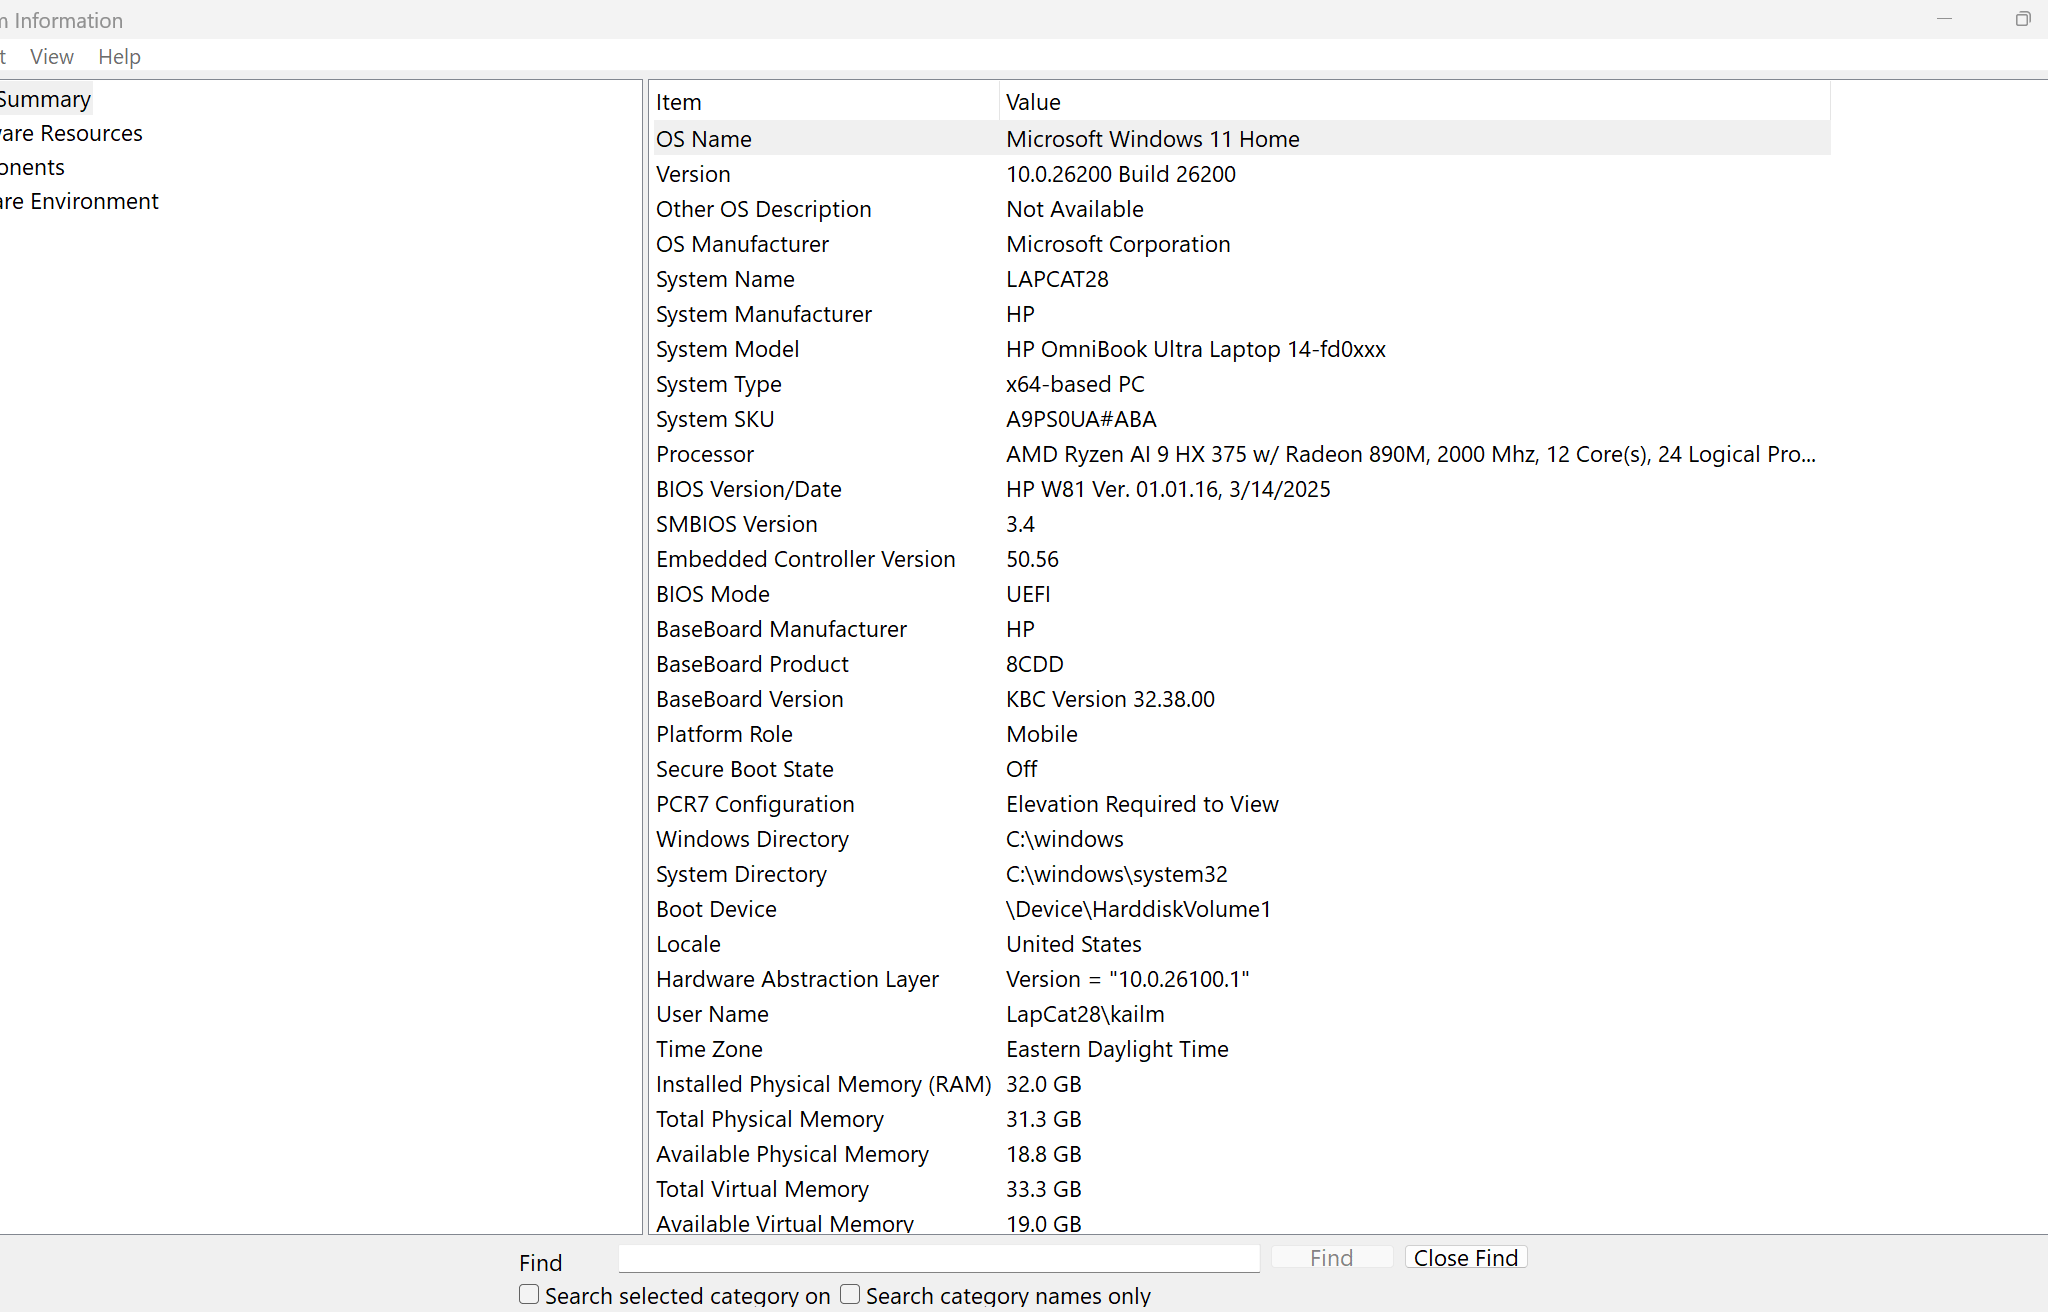Select the Time Zone row
Image resolution: width=2048 pixels, height=1312 pixels.
coord(1242,1049)
